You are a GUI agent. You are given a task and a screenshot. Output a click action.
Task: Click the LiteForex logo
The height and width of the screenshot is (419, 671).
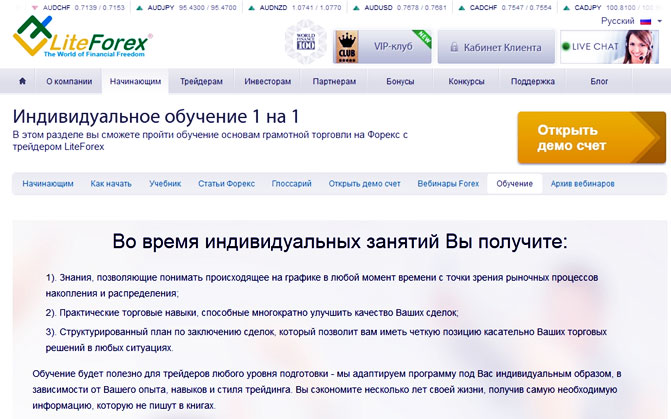pyautogui.click(x=82, y=38)
